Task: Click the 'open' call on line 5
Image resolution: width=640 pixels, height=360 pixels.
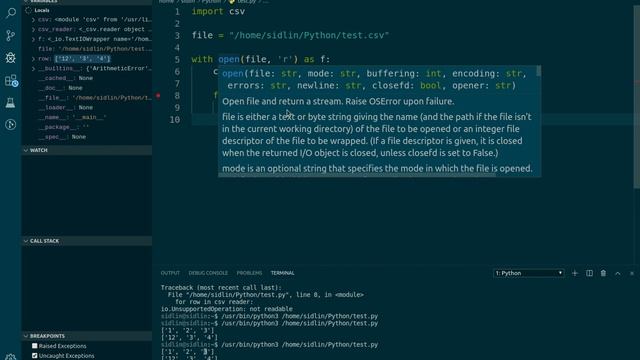Action: [x=229, y=59]
